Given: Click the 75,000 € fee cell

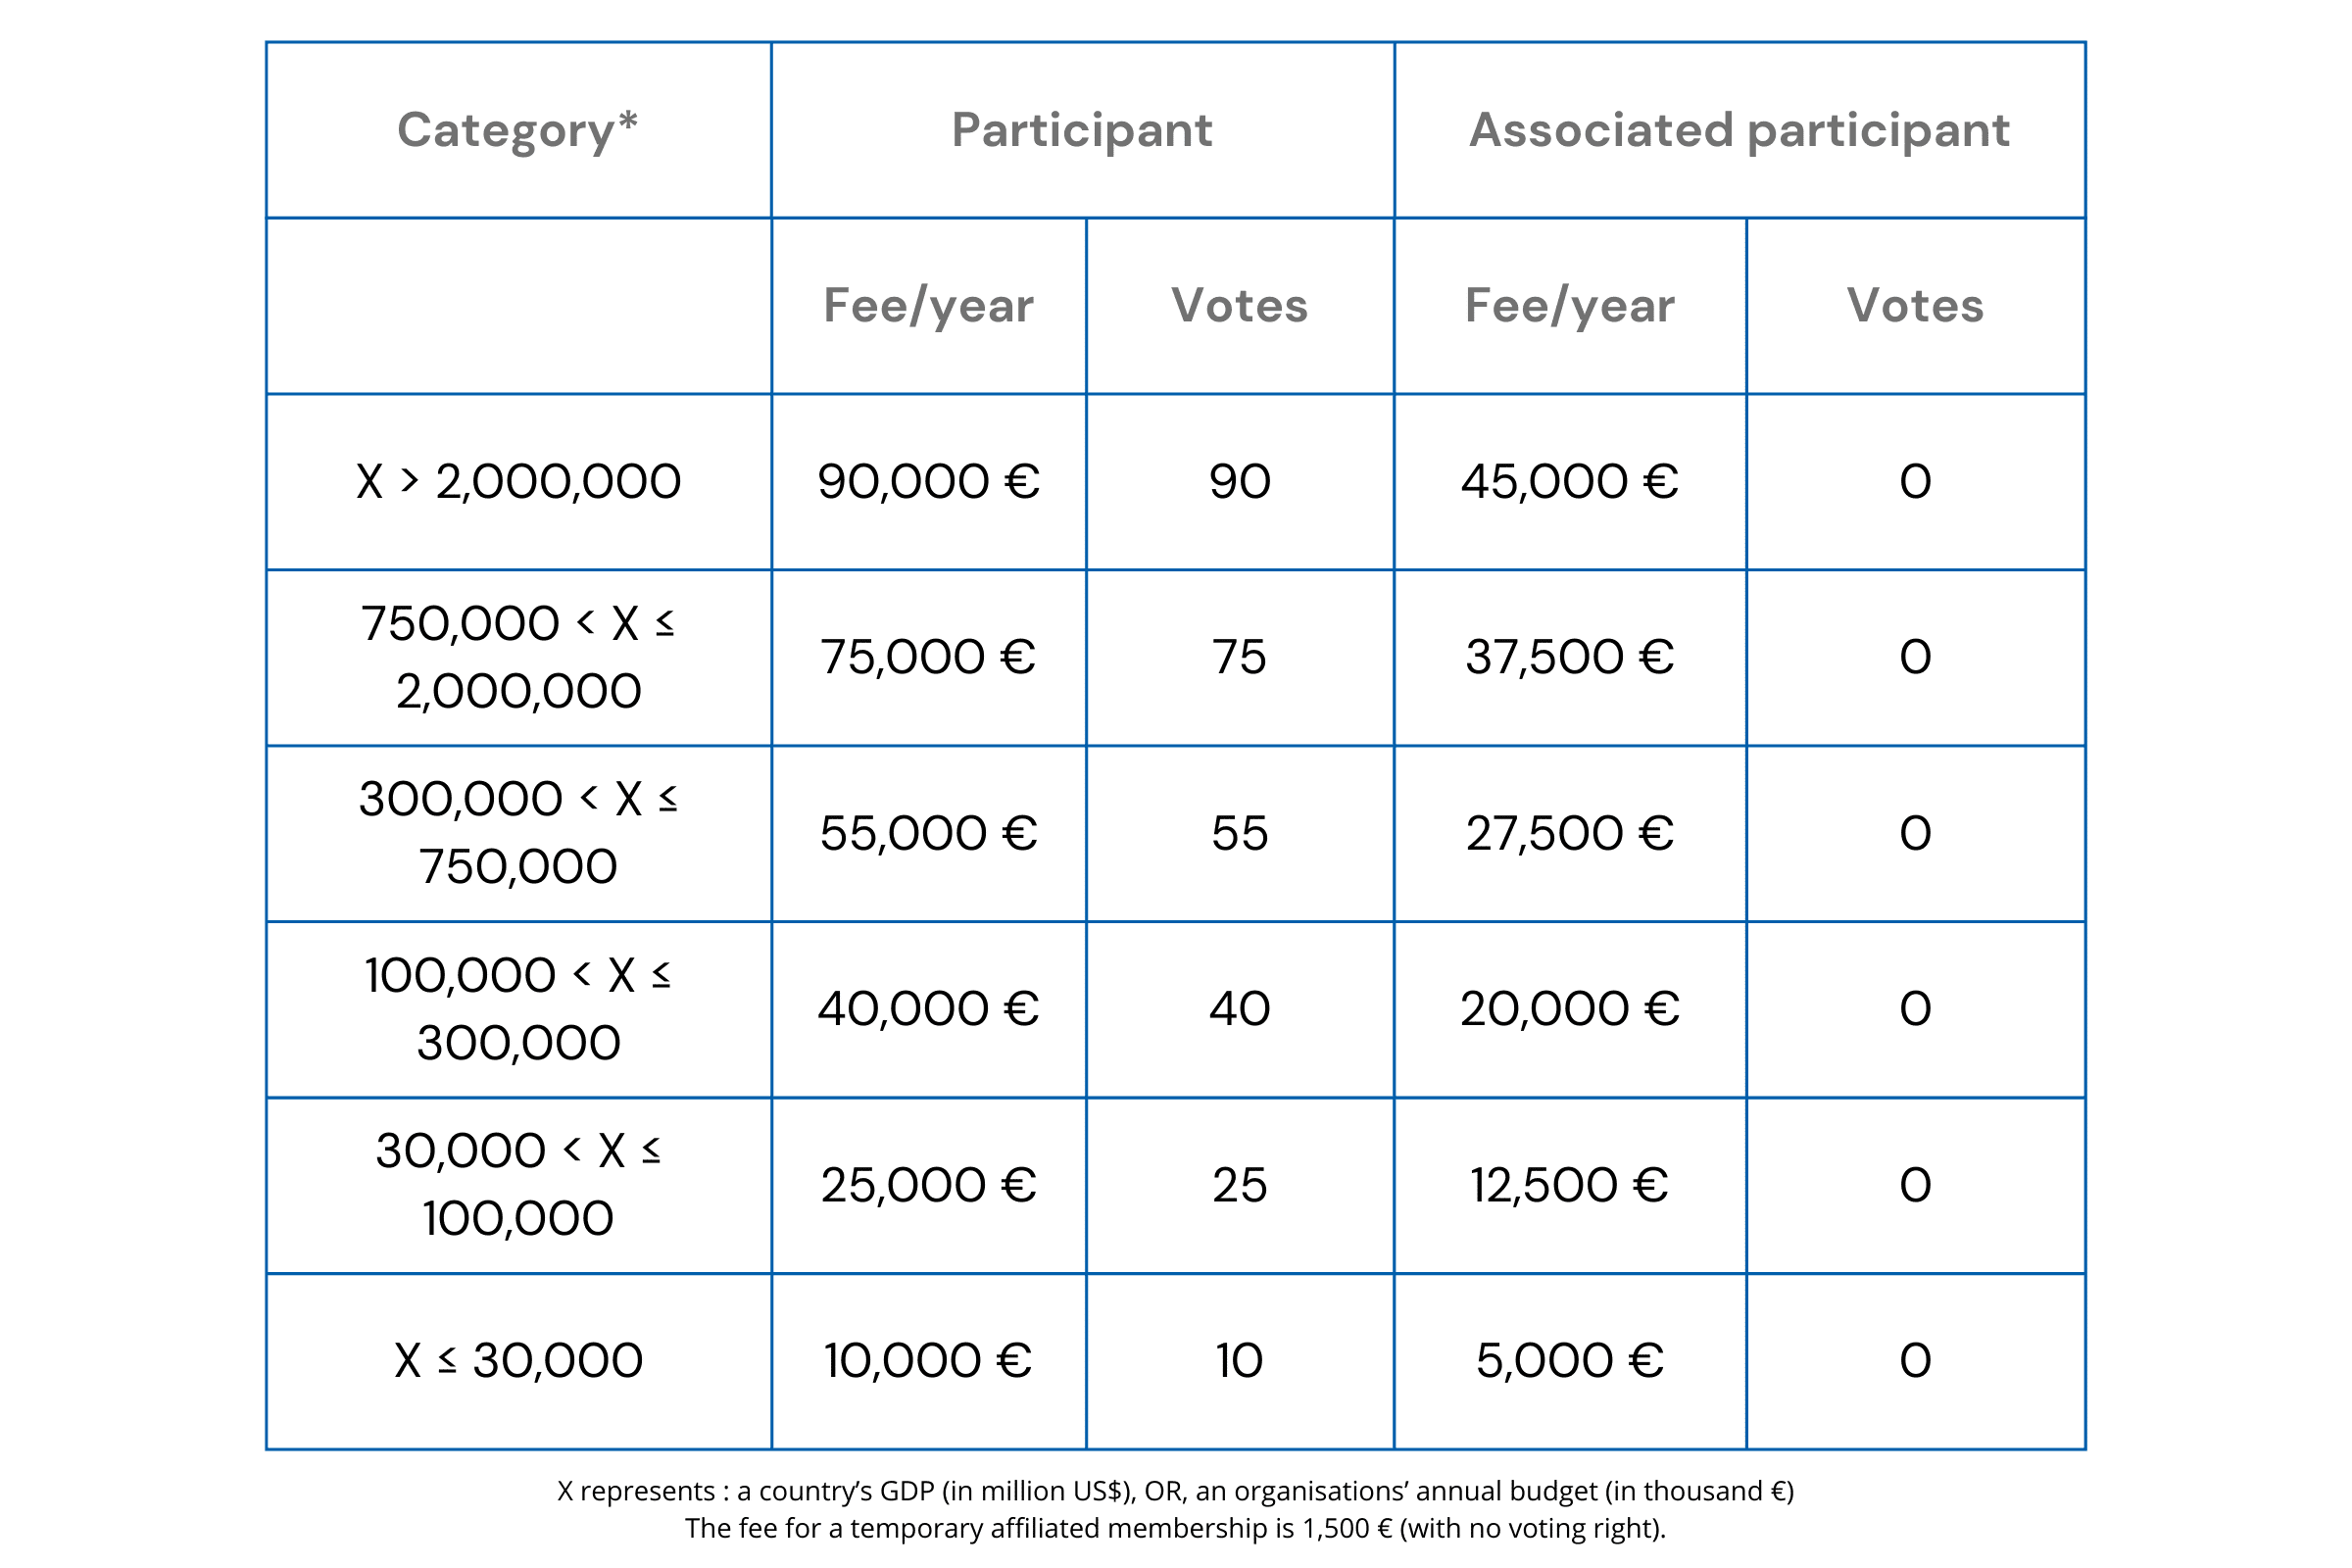Looking at the screenshot, I should (x=928, y=658).
